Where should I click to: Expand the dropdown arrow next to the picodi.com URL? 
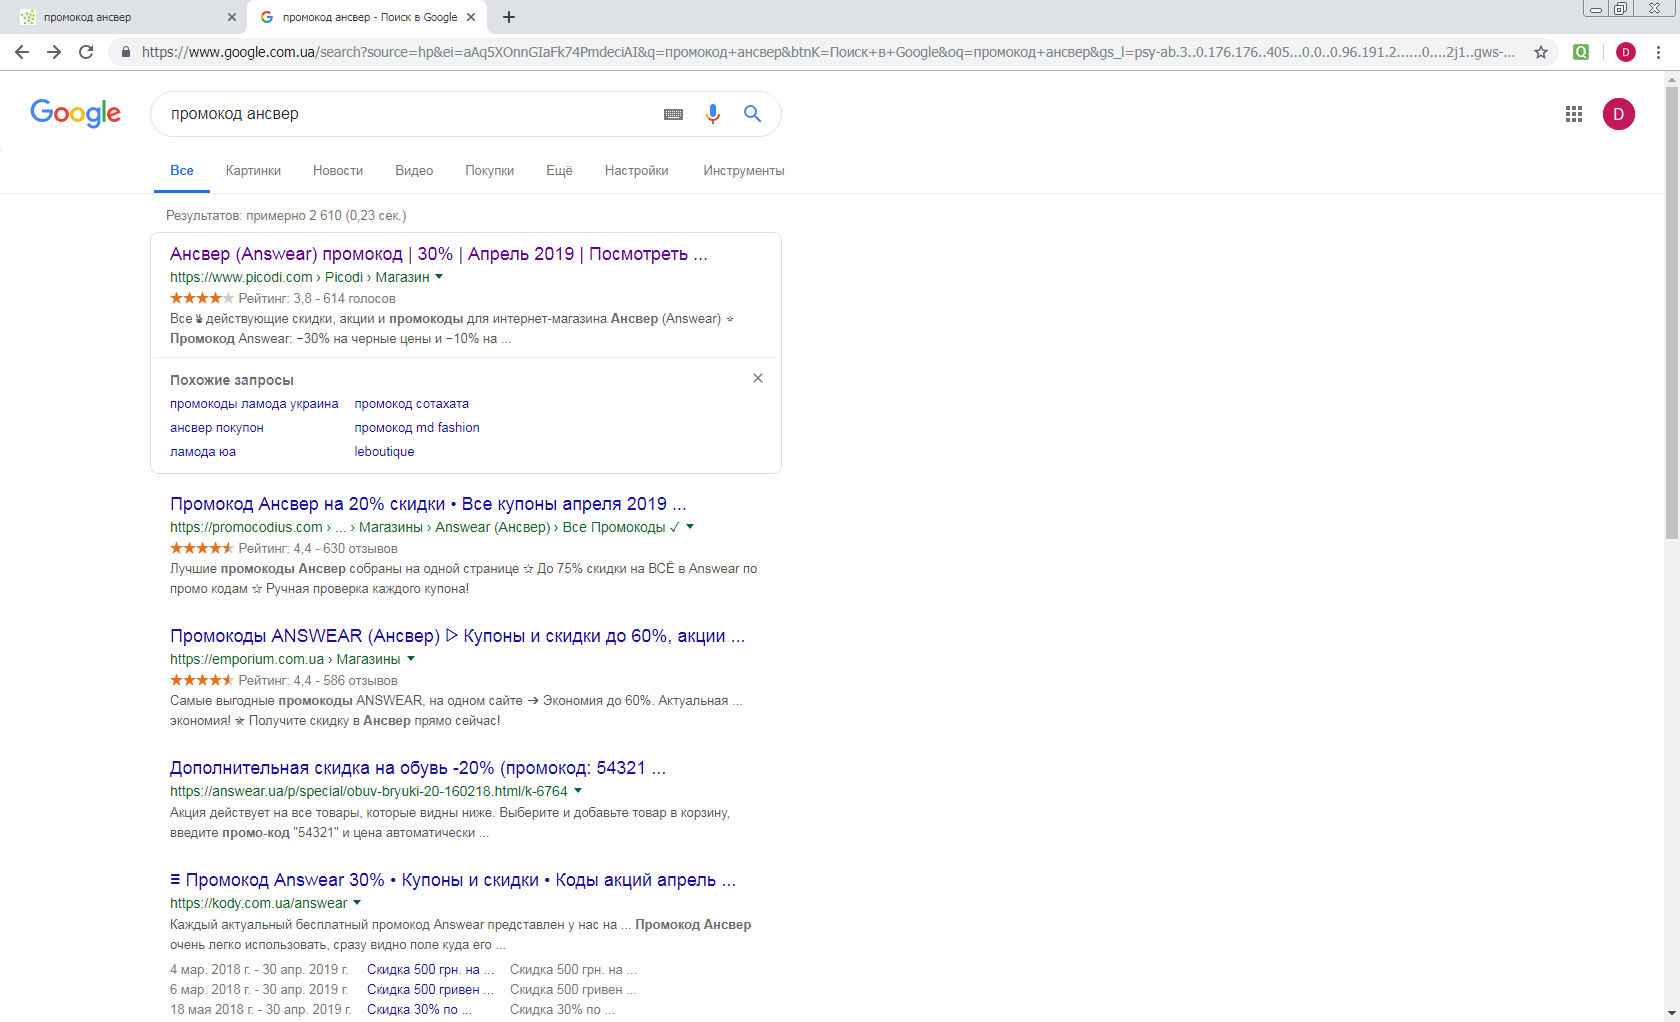click(439, 277)
